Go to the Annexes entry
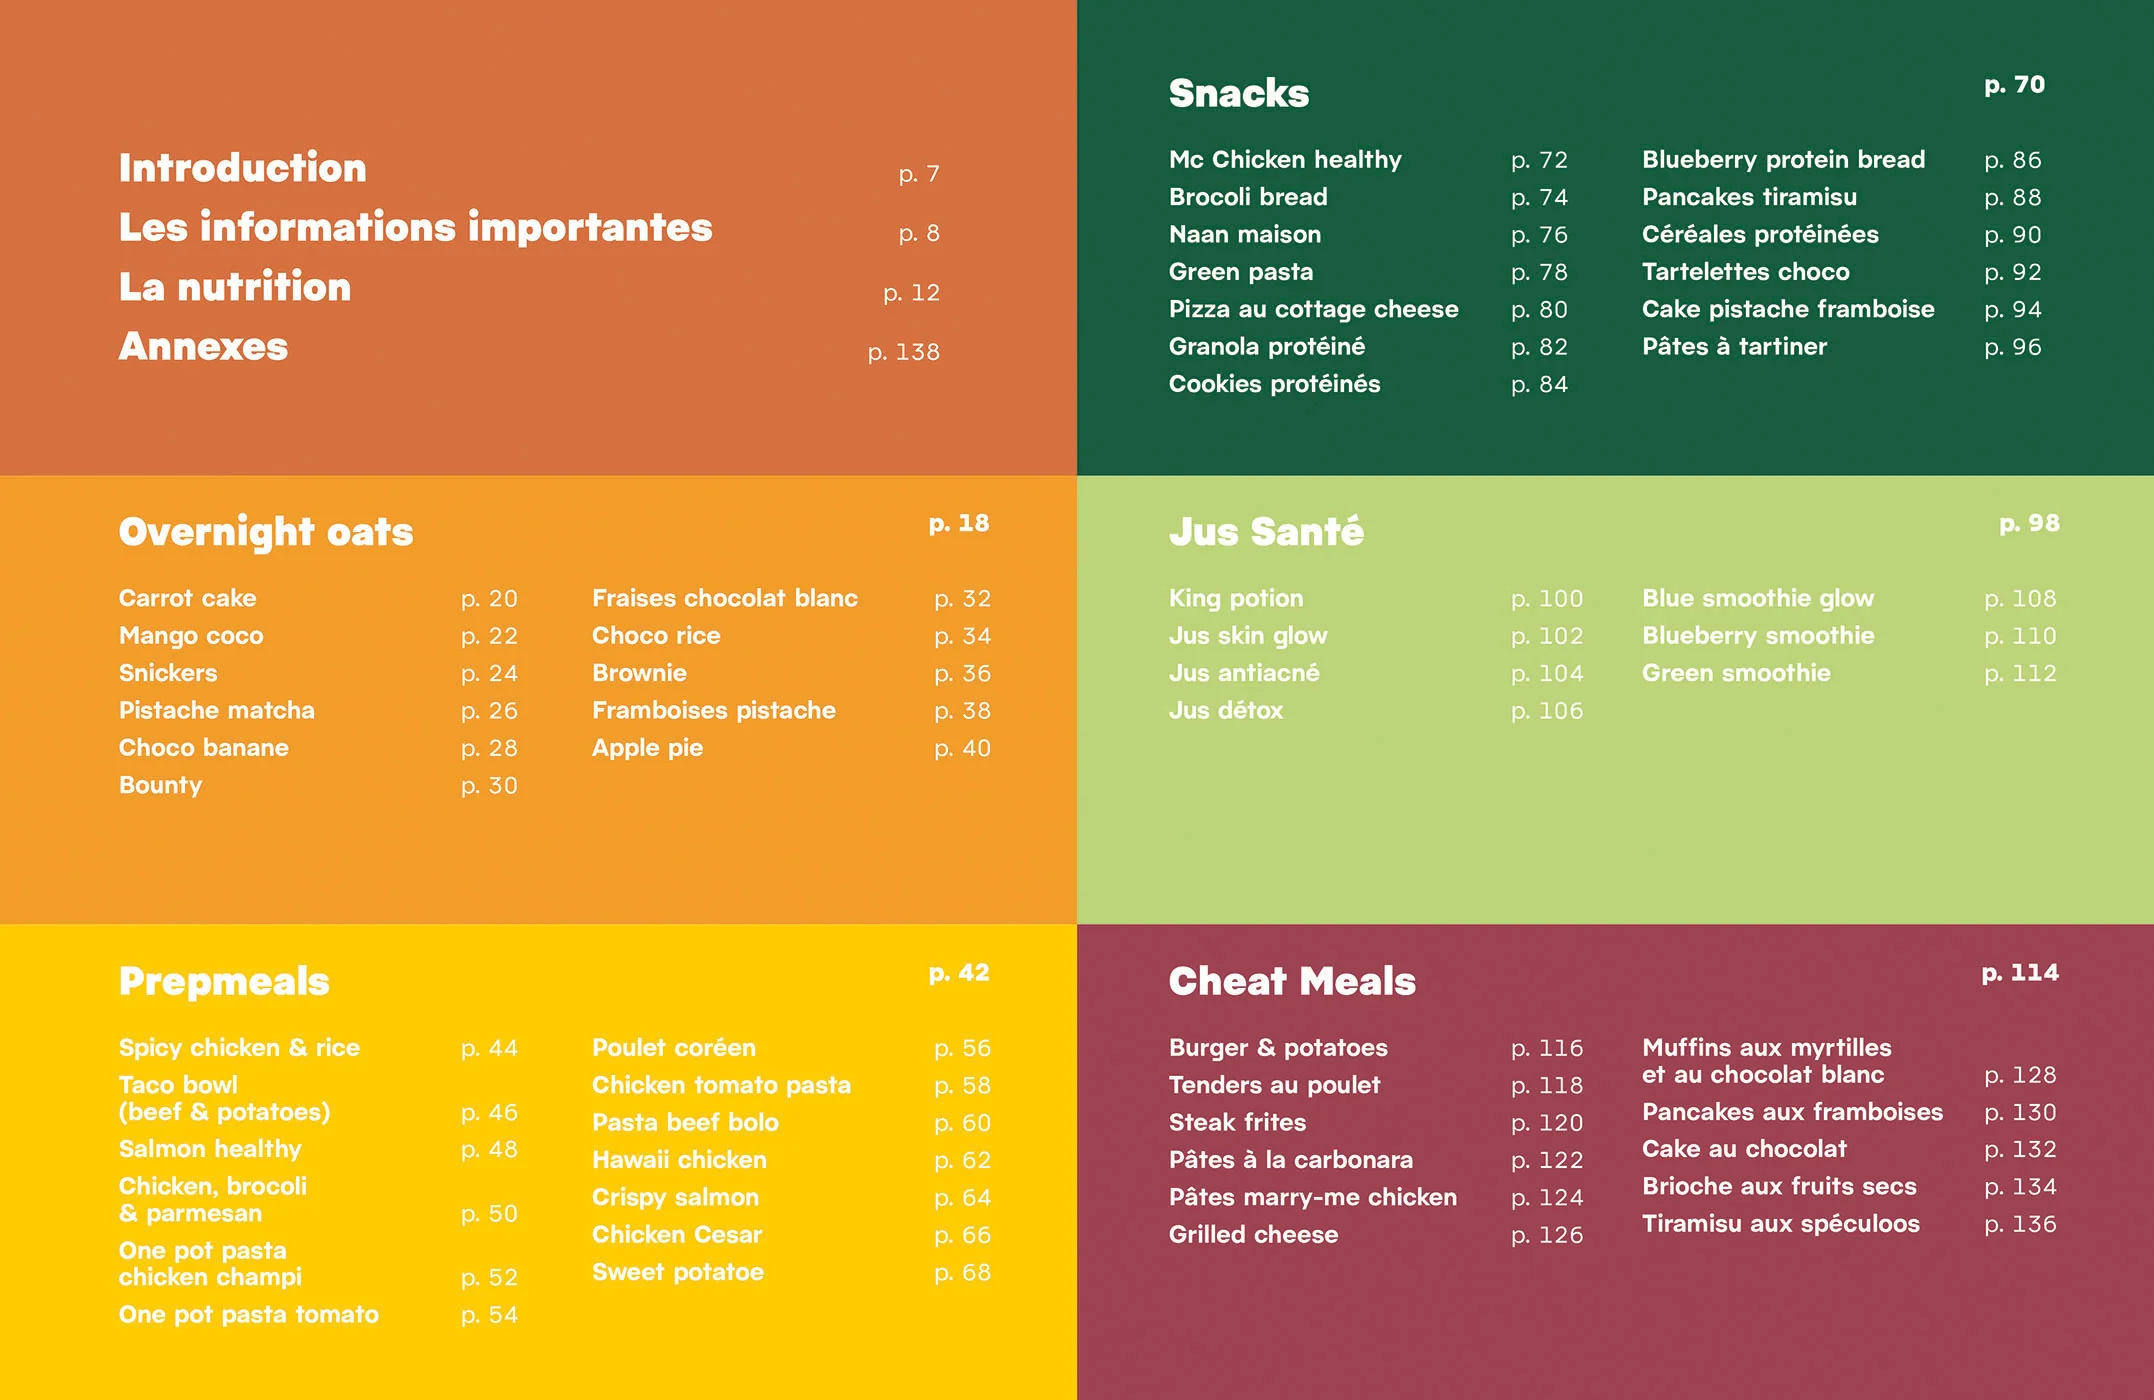 pyautogui.click(x=203, y=347)
